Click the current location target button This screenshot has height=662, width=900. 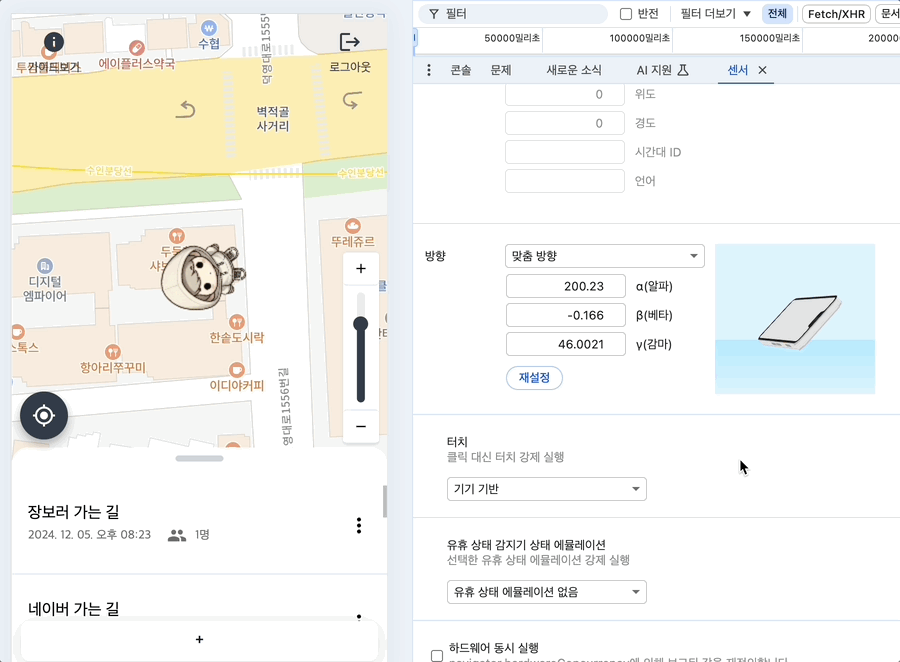[44, 416]
